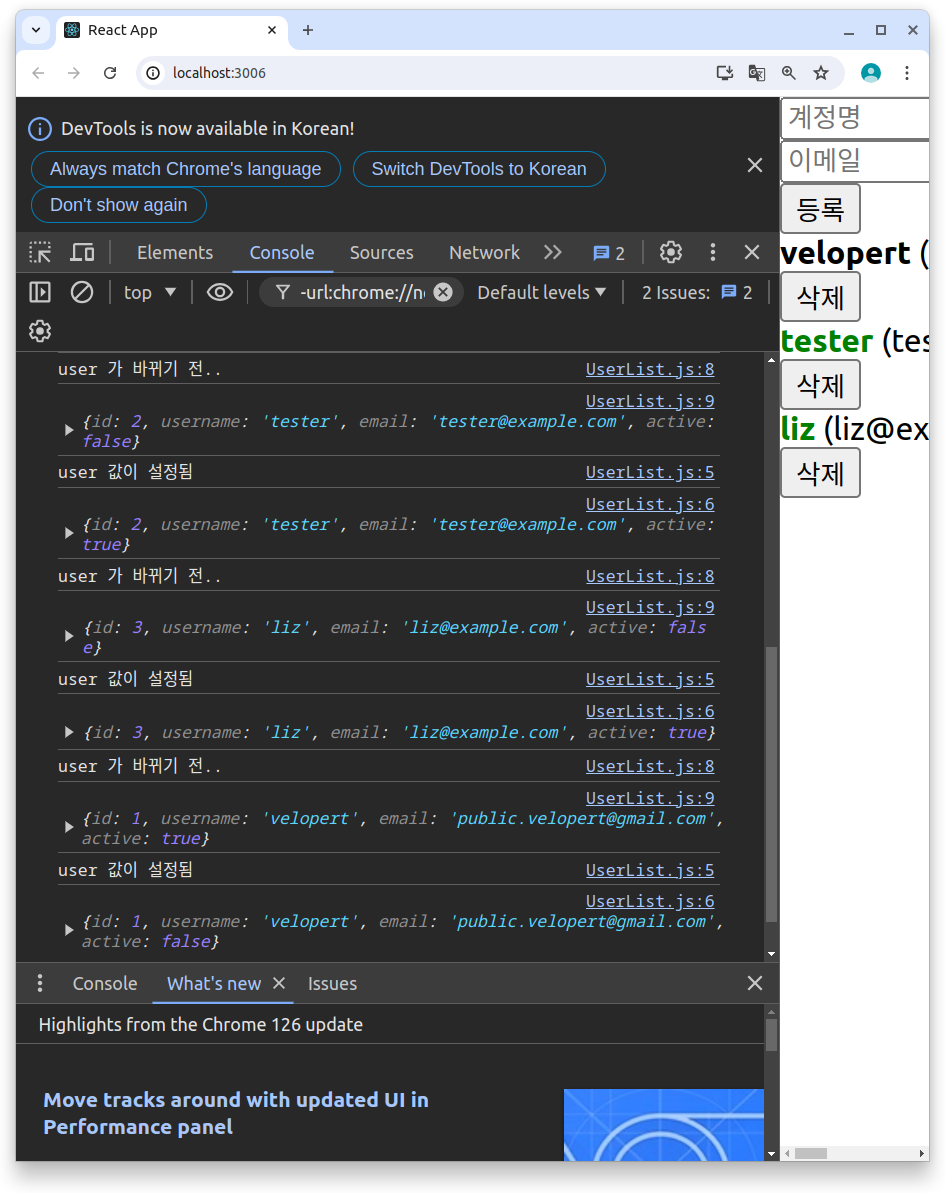This screenshot has height=1193, width=945.
Task: Open the tab search dropdown arrow
Action: click(x=36, y=30)
